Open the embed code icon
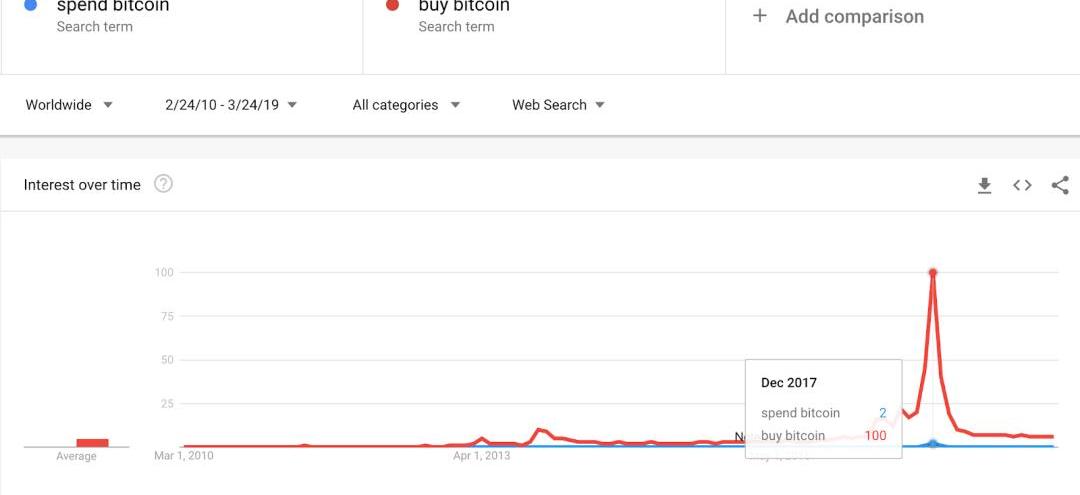Viewport: 1080px width, 495px height. [1022, 185]
